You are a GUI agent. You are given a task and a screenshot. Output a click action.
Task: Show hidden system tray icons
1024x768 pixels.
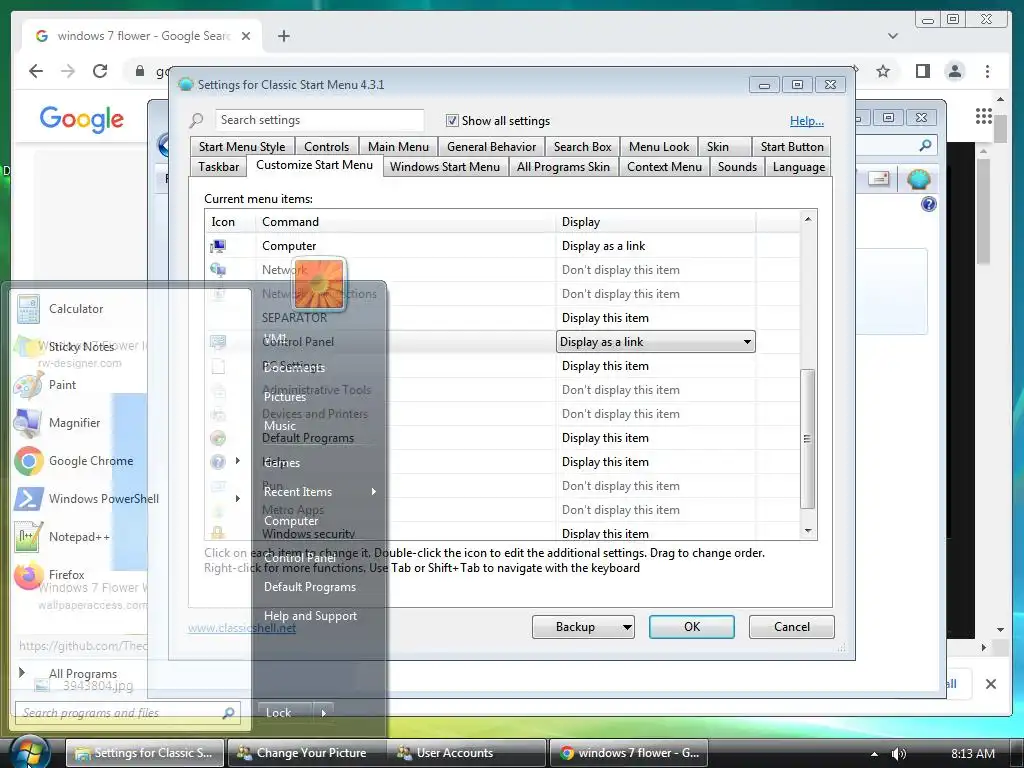click(874, 754)
